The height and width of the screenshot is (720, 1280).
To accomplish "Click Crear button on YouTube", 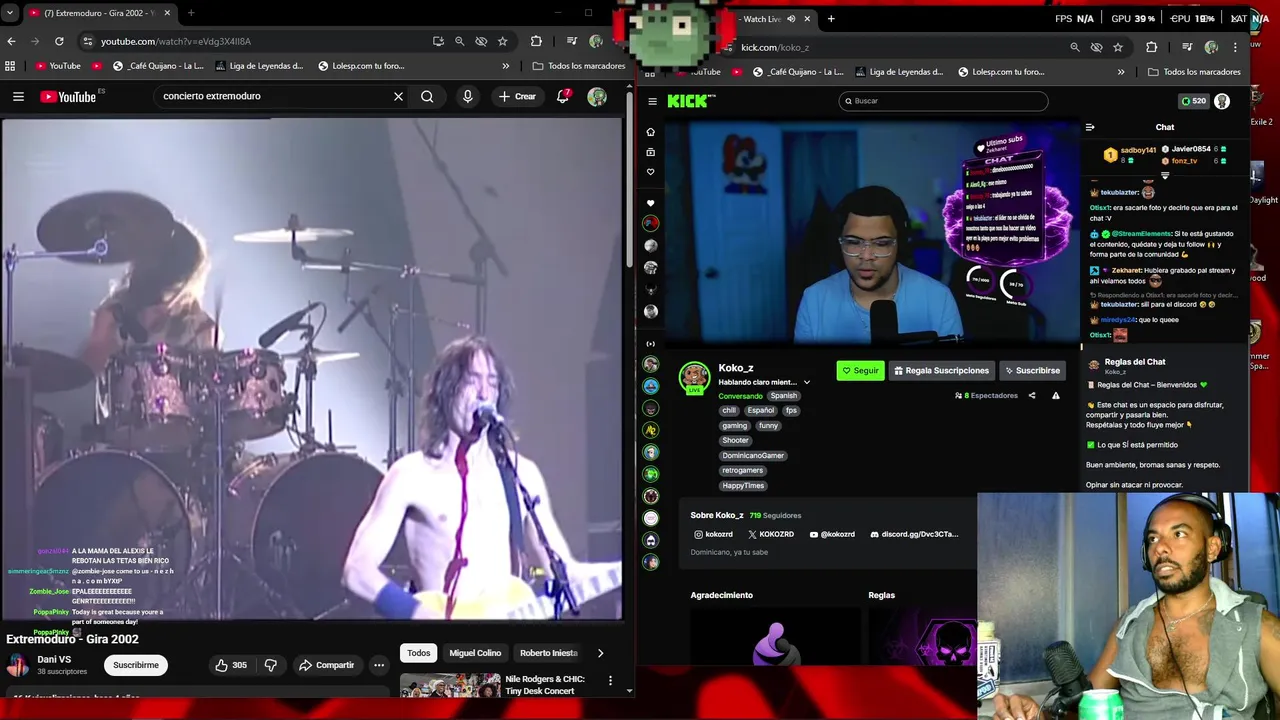I will tap(517, 96).
